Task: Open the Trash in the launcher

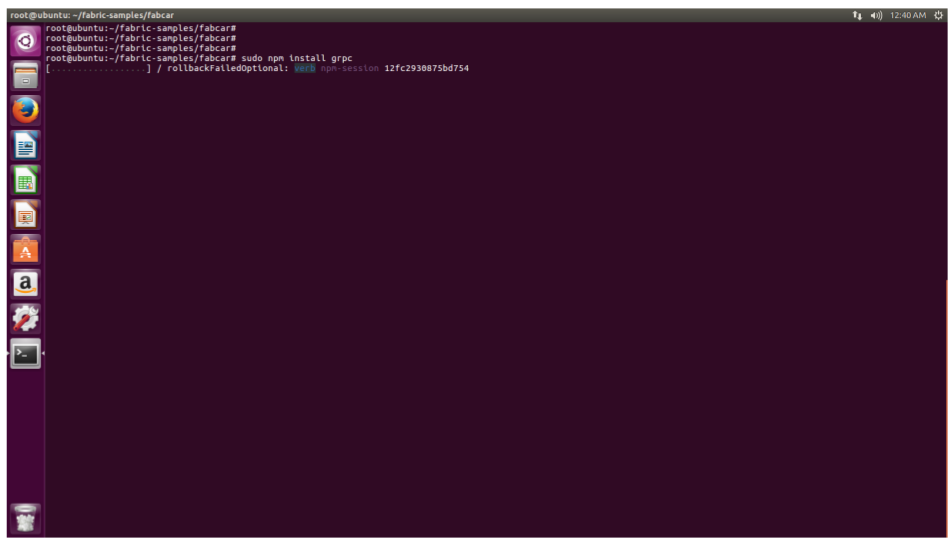Action: coord(25,518)
